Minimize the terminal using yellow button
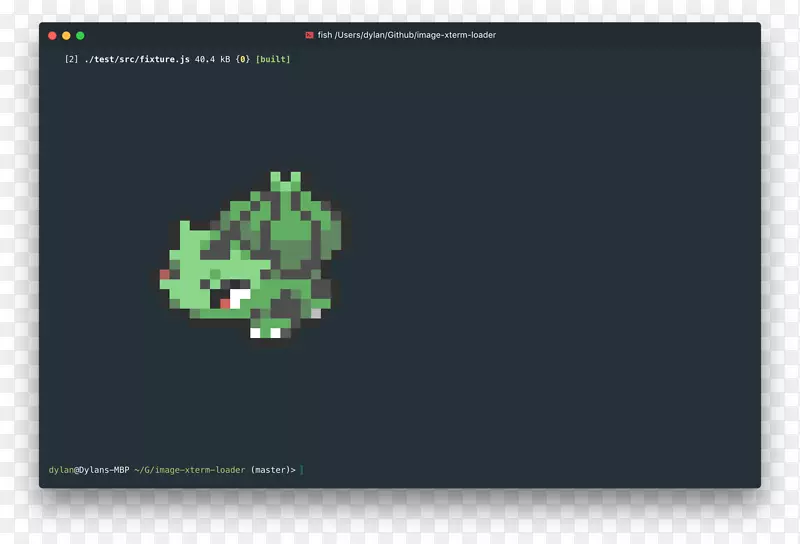The image size is (800, 544). [x=67, y=35]
